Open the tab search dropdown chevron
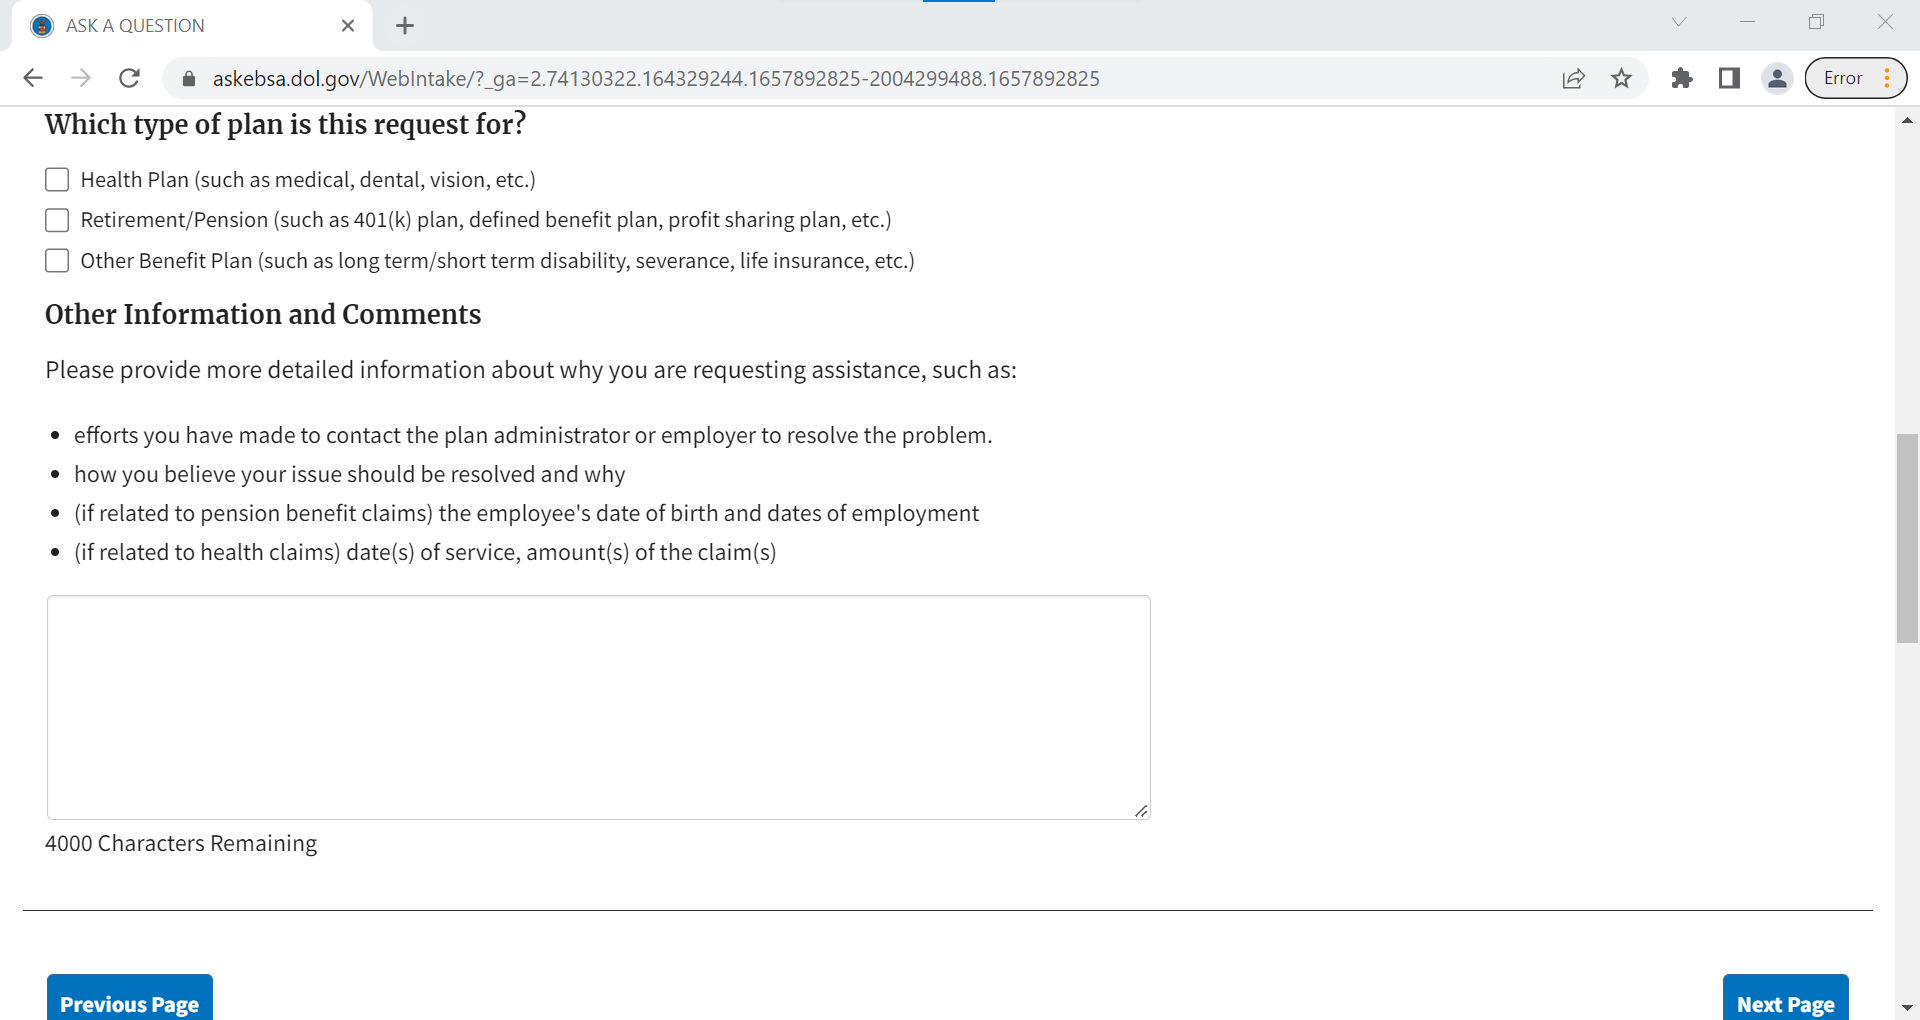 click(1679, 22)
